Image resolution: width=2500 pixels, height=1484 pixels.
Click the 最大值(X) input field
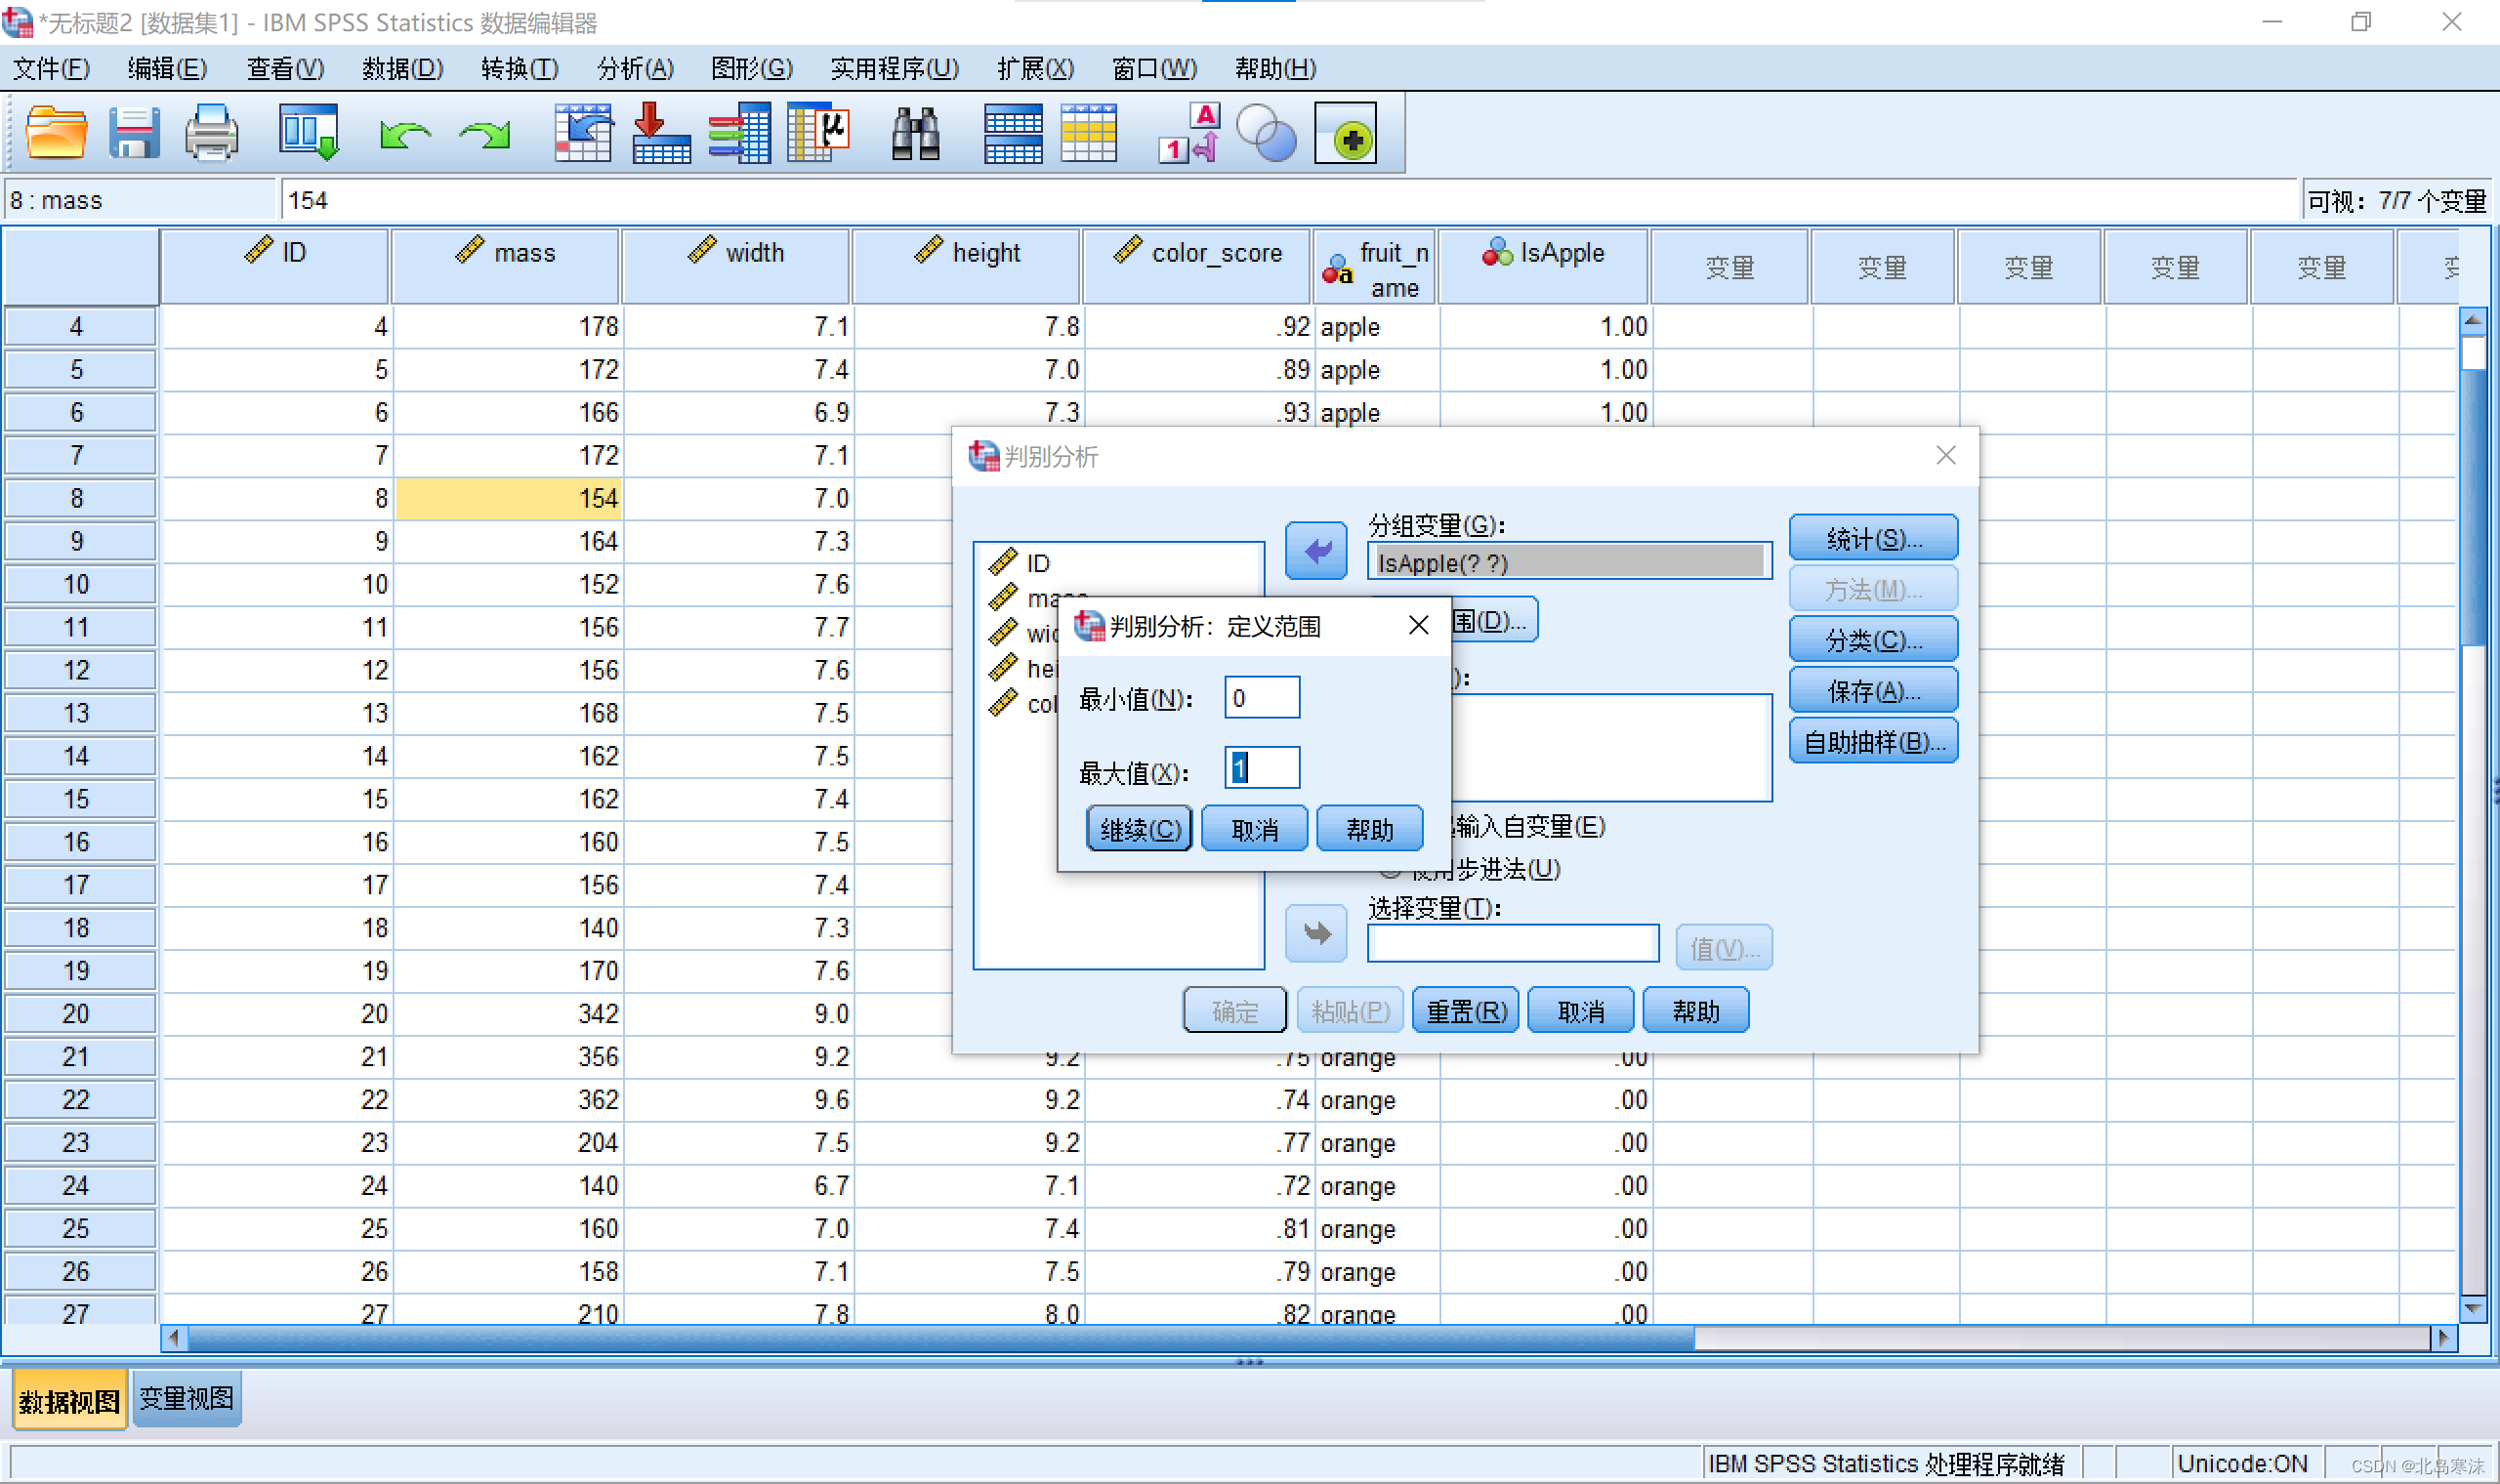pos(1262,767)
